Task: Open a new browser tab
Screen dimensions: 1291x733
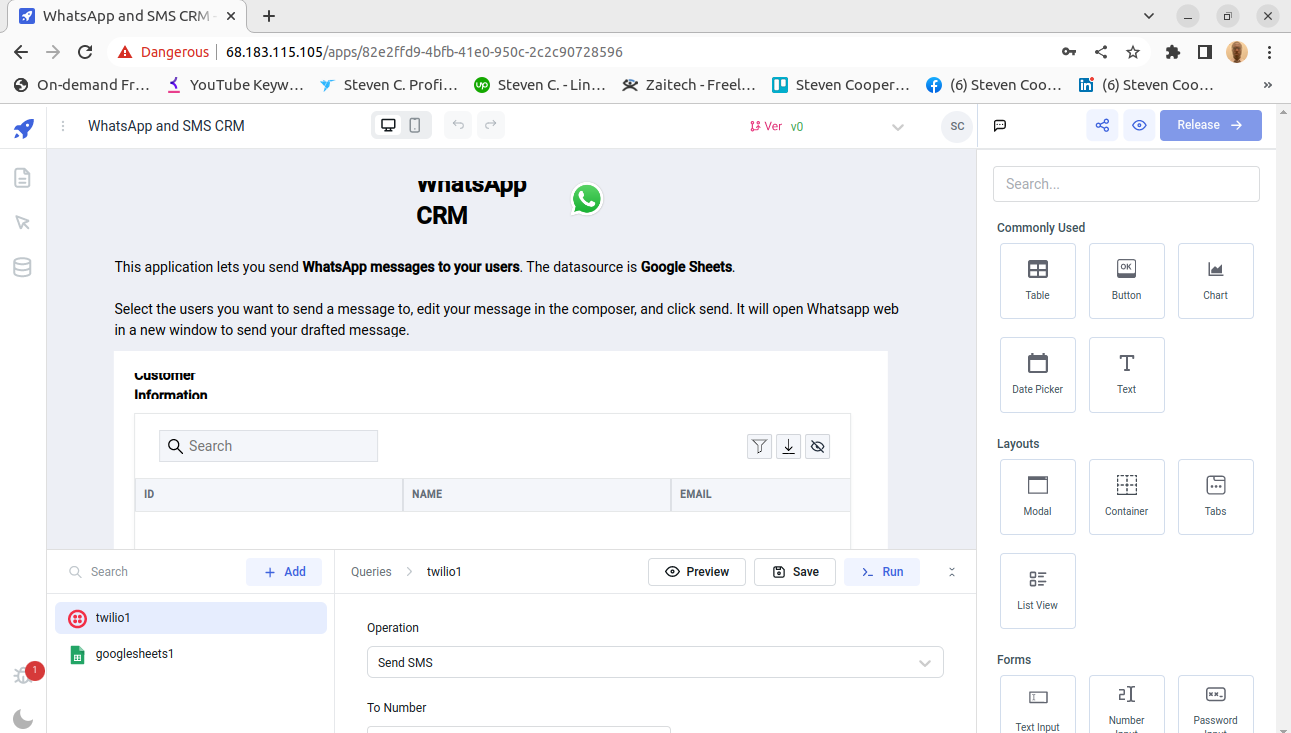Action: pos(269,16)
